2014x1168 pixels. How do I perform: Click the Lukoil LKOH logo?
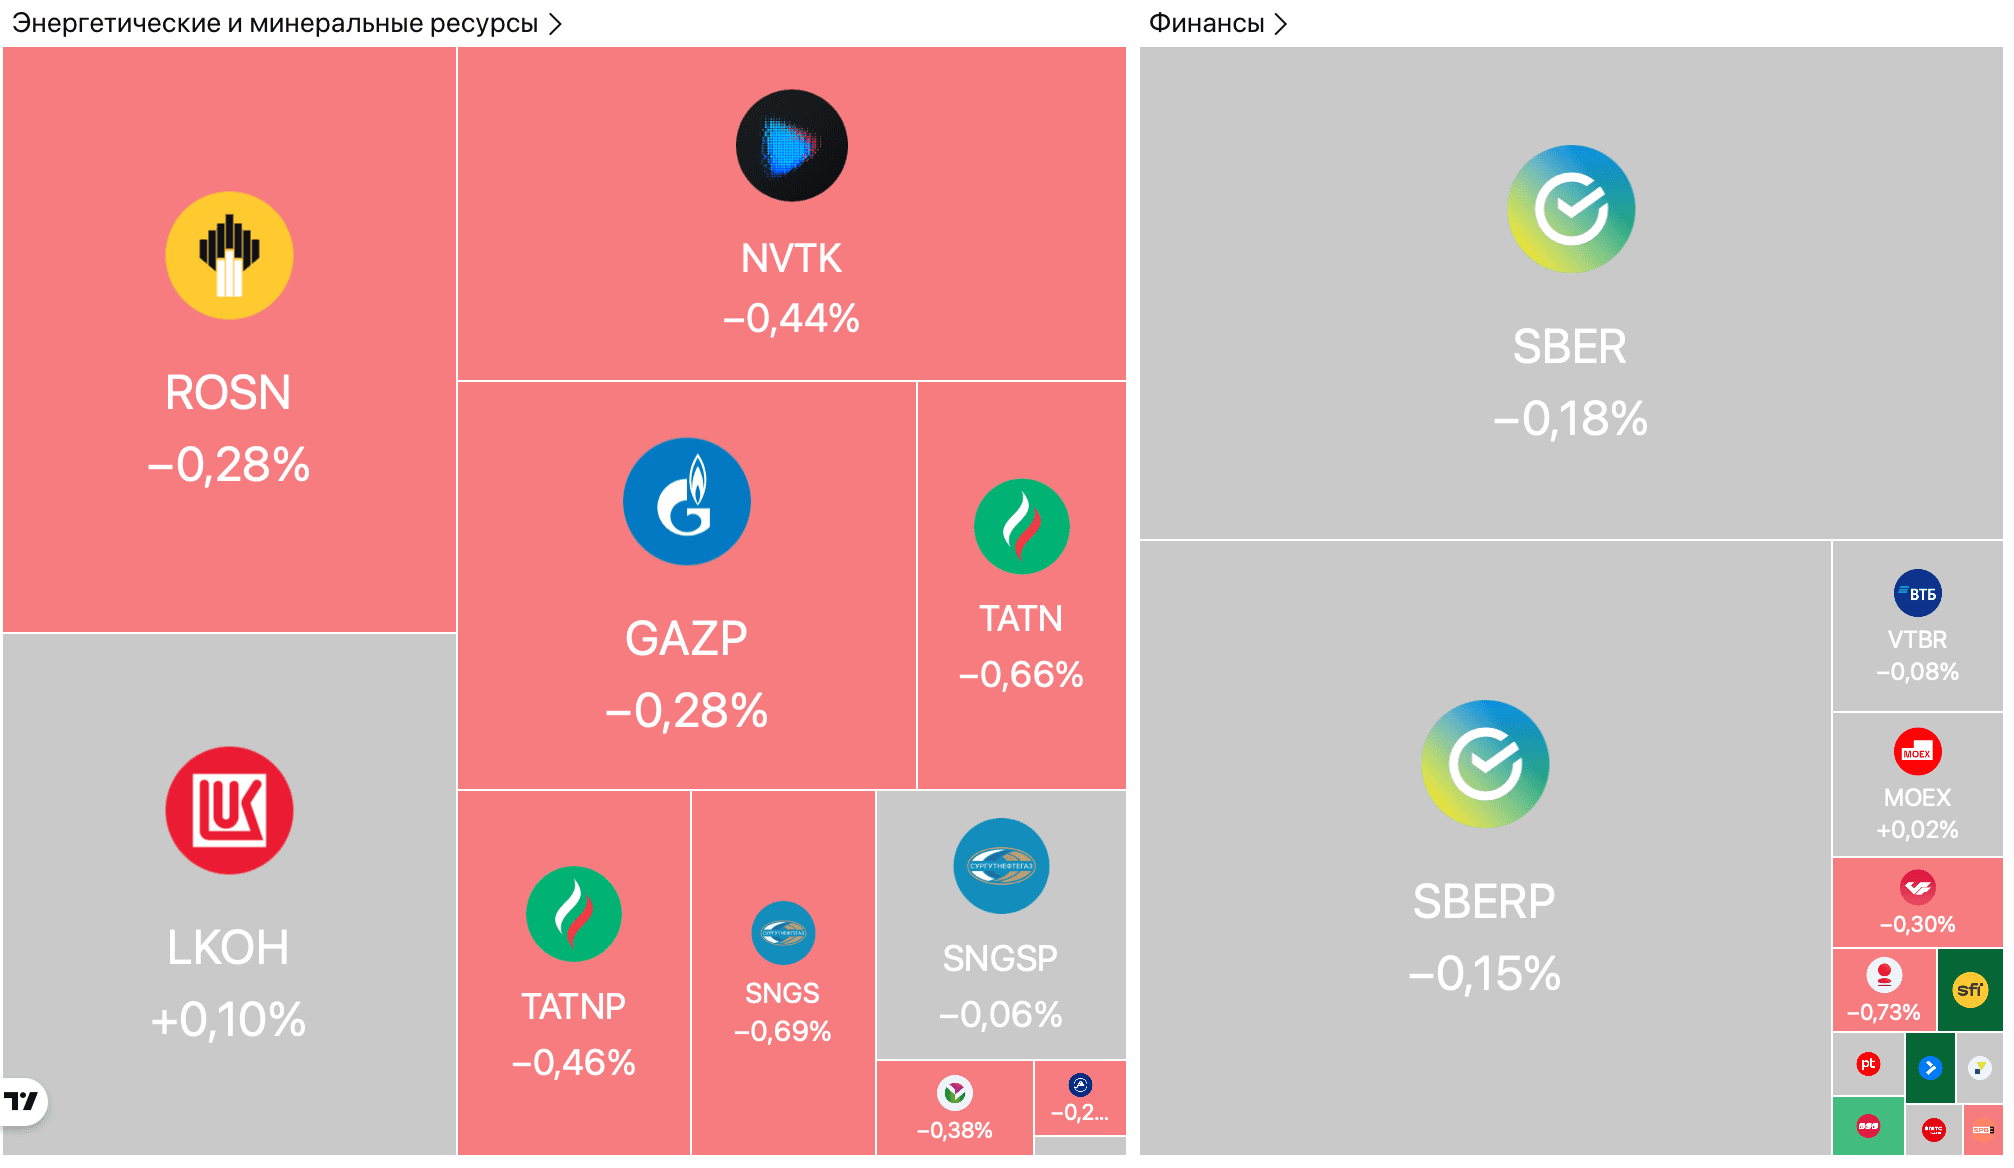click(229, 810)
